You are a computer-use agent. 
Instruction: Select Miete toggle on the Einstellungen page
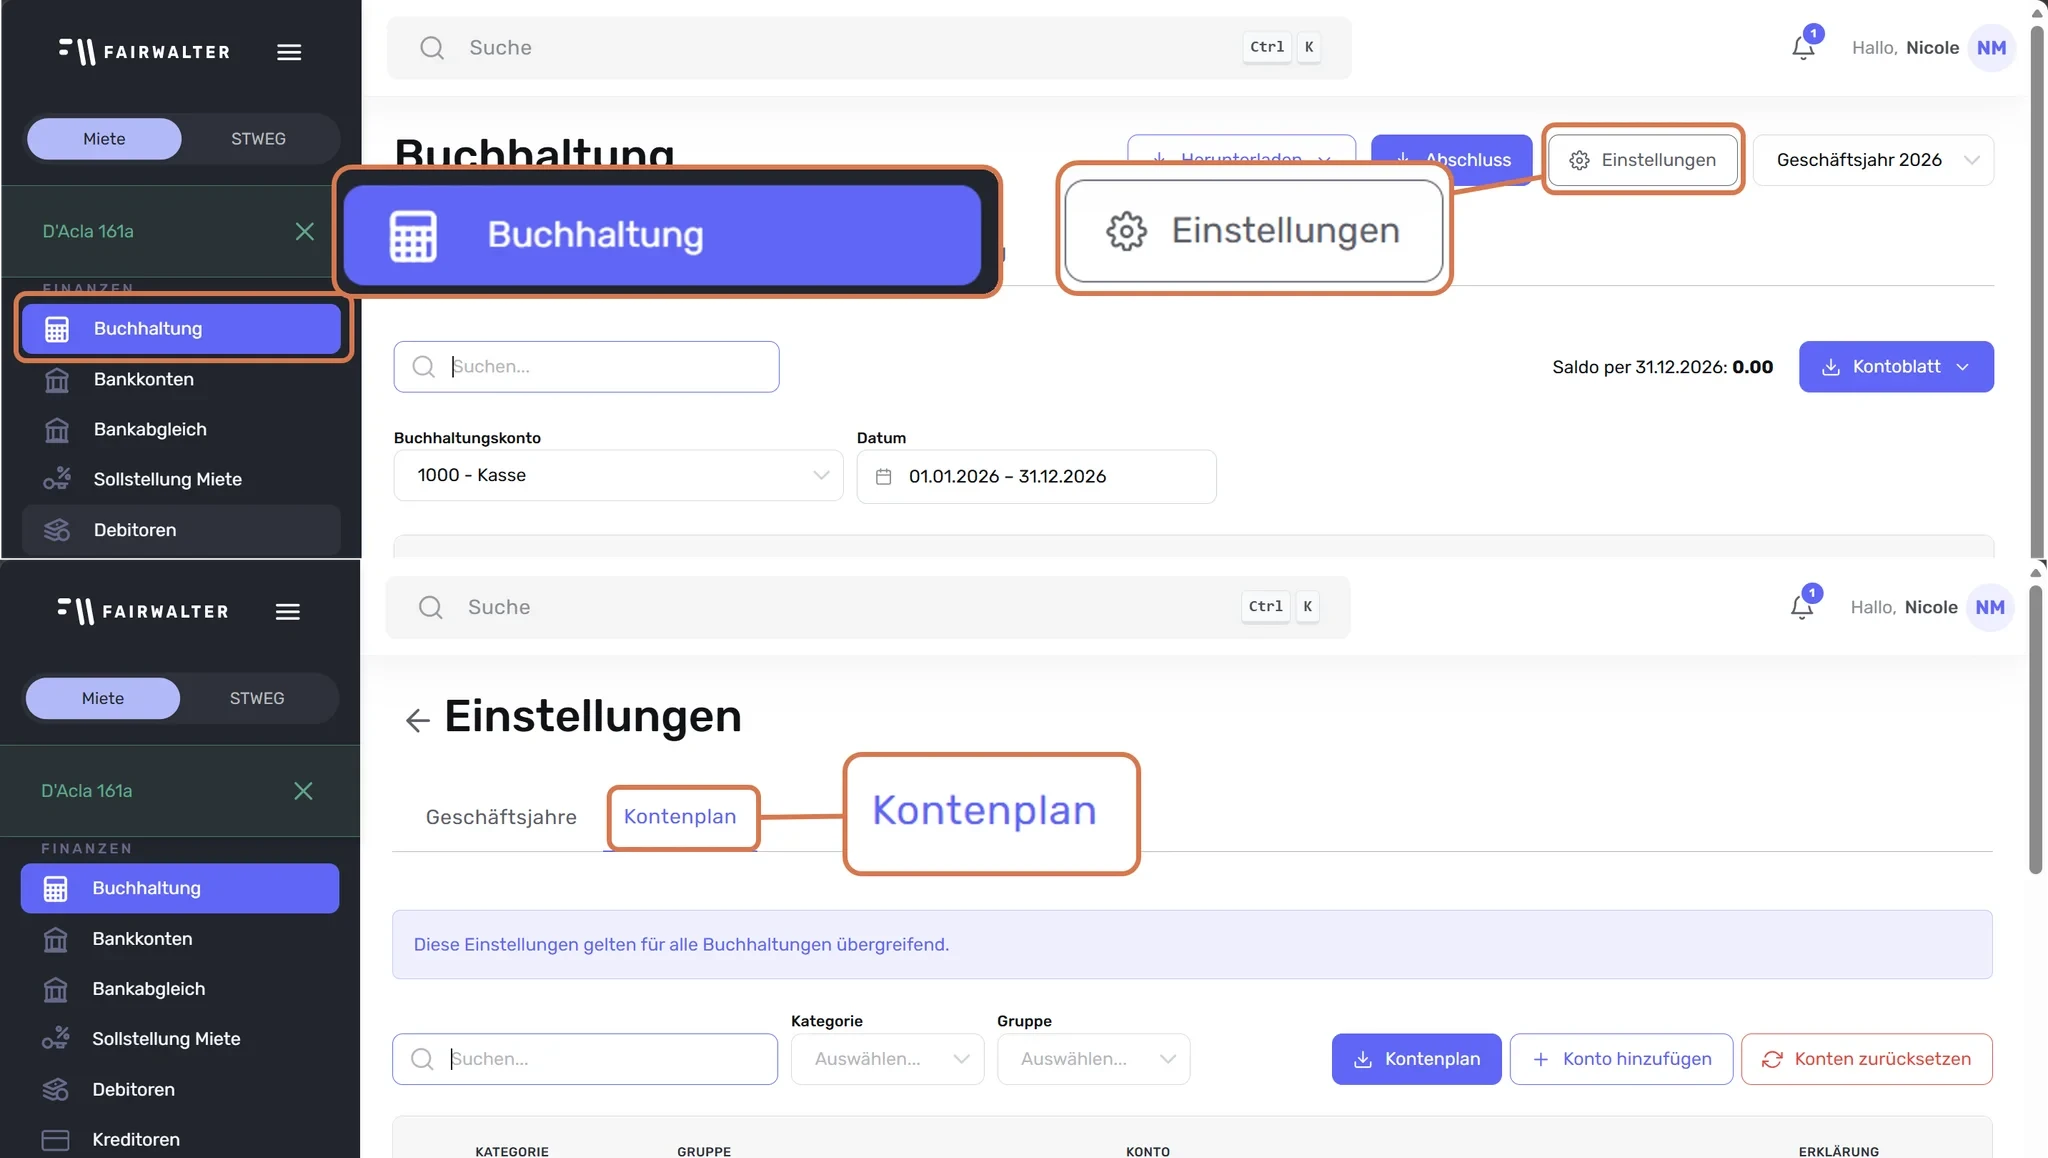[x=103, y=698]
